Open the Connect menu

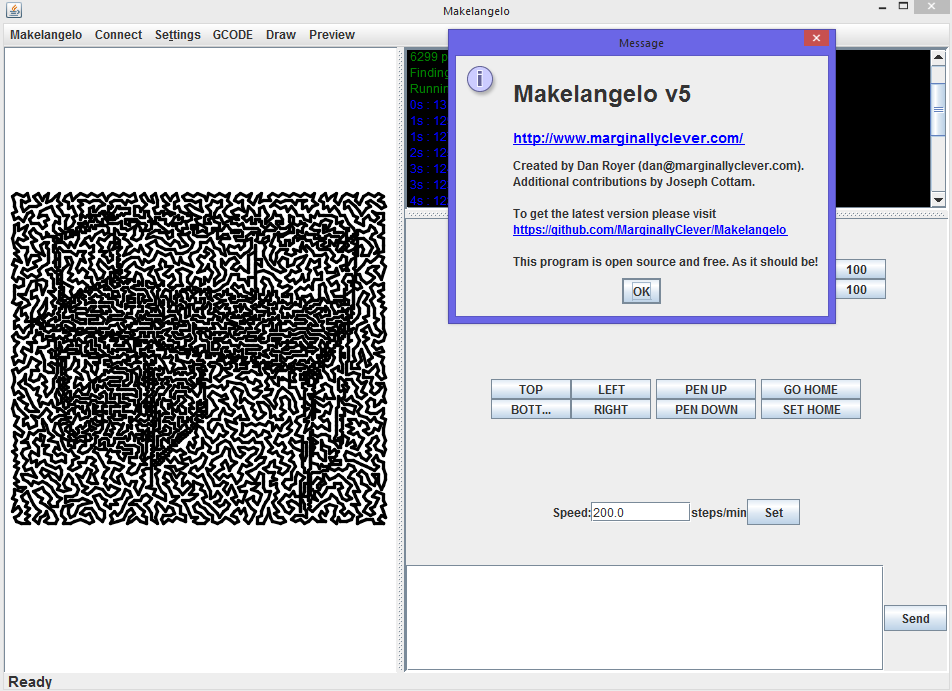(x=118, y=35)
